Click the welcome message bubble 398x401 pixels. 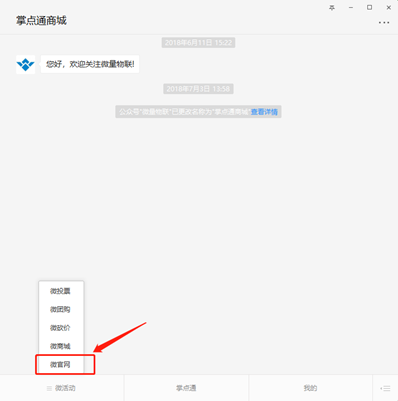90,64
